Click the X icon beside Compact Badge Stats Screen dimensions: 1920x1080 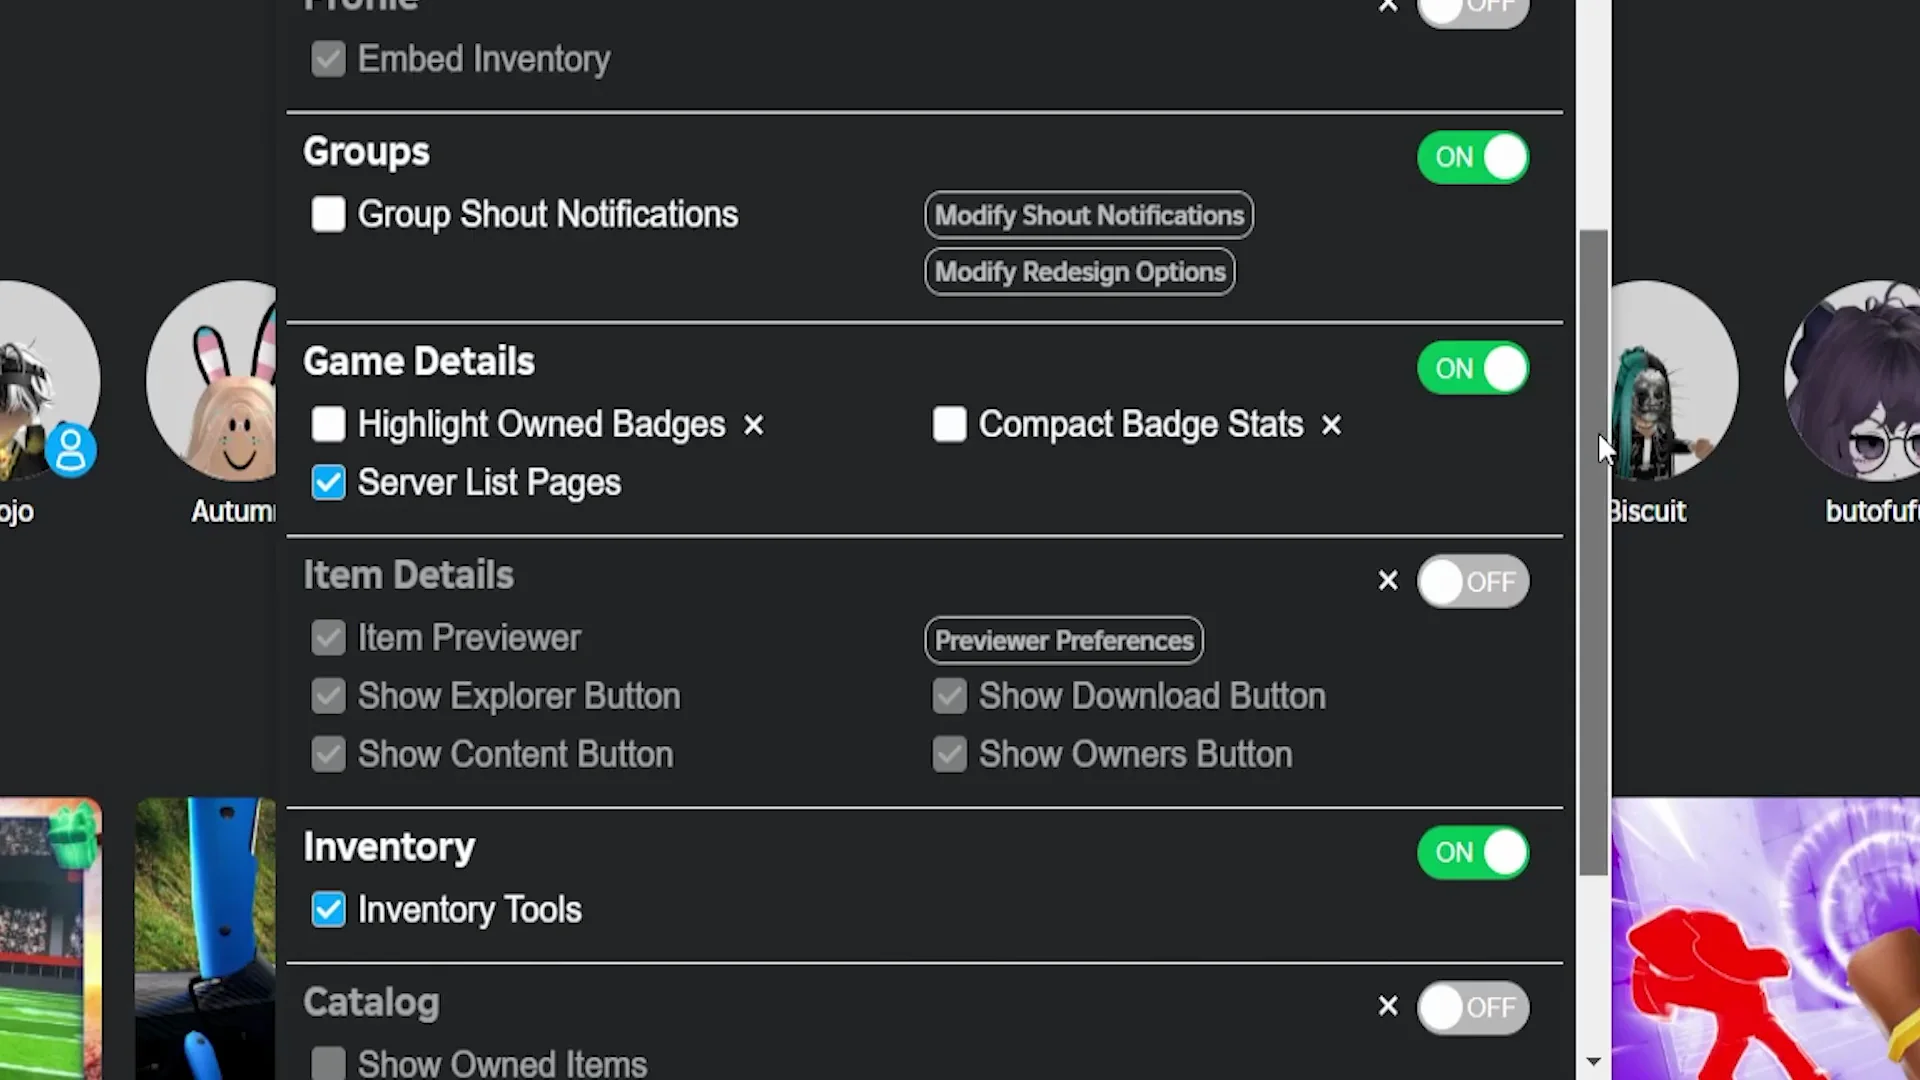point(1331,426)
